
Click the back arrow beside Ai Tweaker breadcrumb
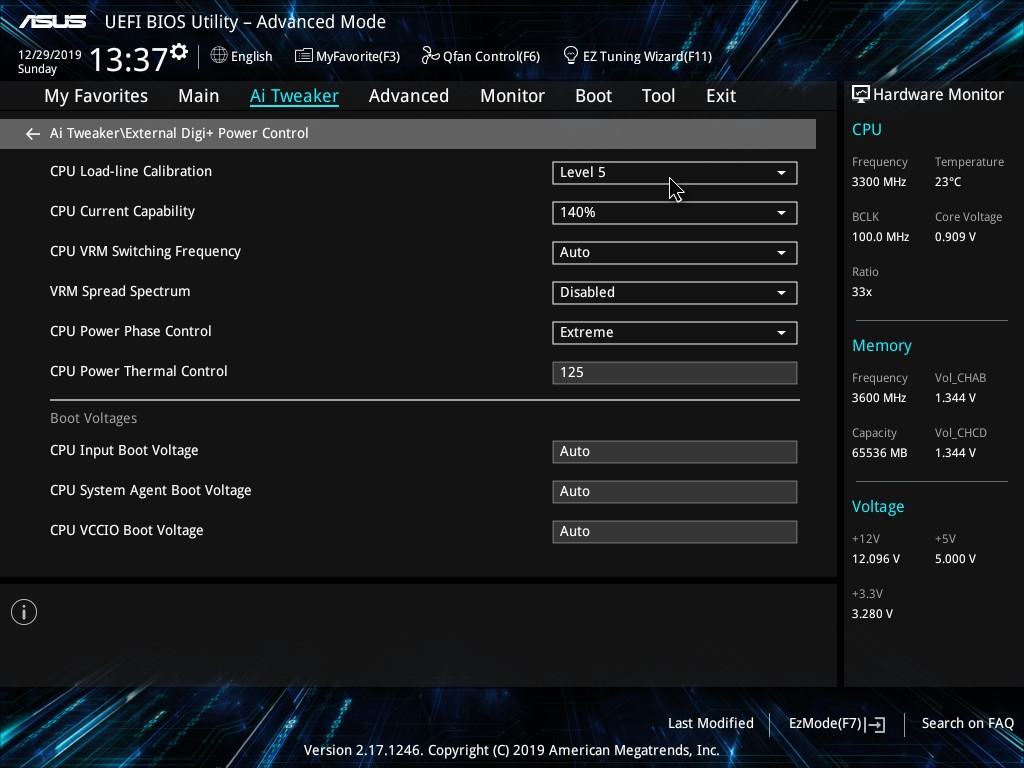pos(33,134)
